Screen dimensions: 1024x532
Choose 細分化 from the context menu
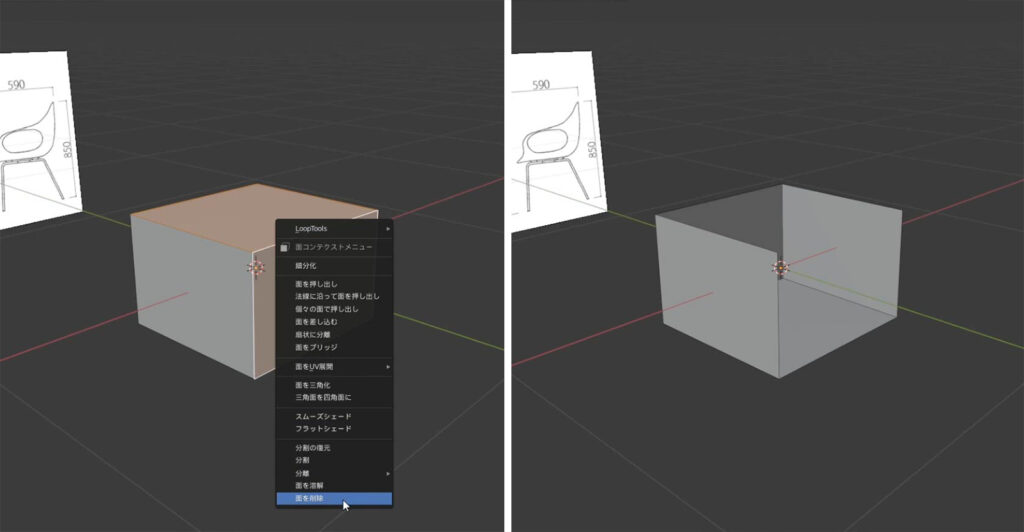tap(305, 266)
